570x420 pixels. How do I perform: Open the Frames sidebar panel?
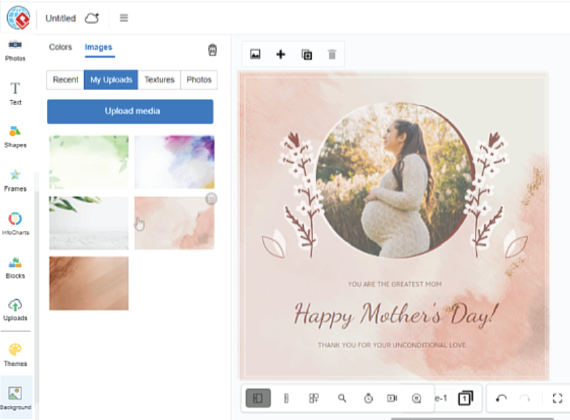point(15,180)
